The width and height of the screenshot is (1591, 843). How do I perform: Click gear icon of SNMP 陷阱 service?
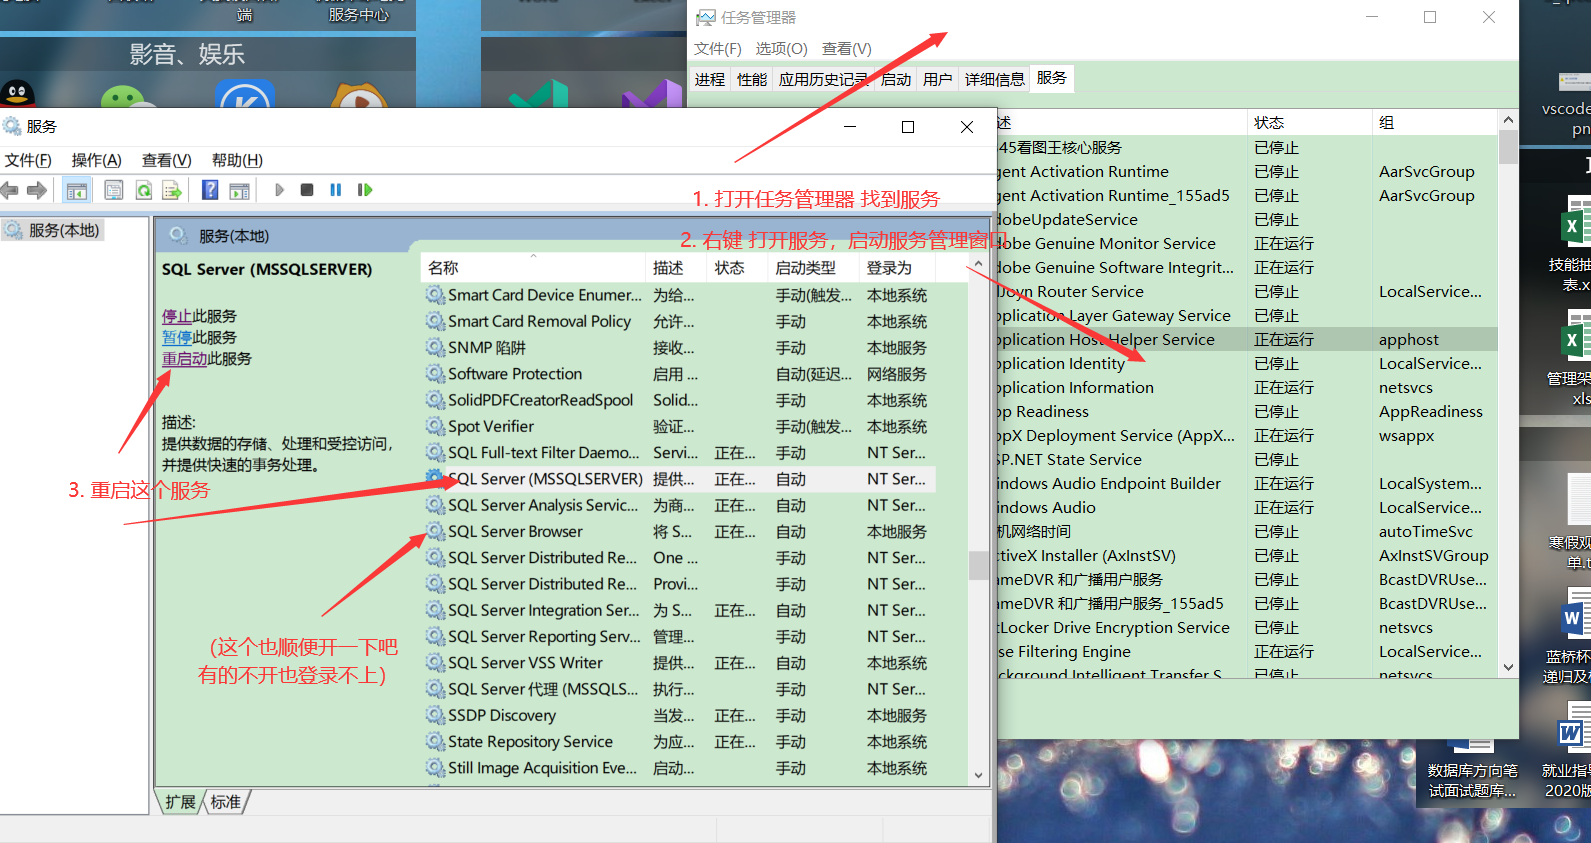(435, 347)
